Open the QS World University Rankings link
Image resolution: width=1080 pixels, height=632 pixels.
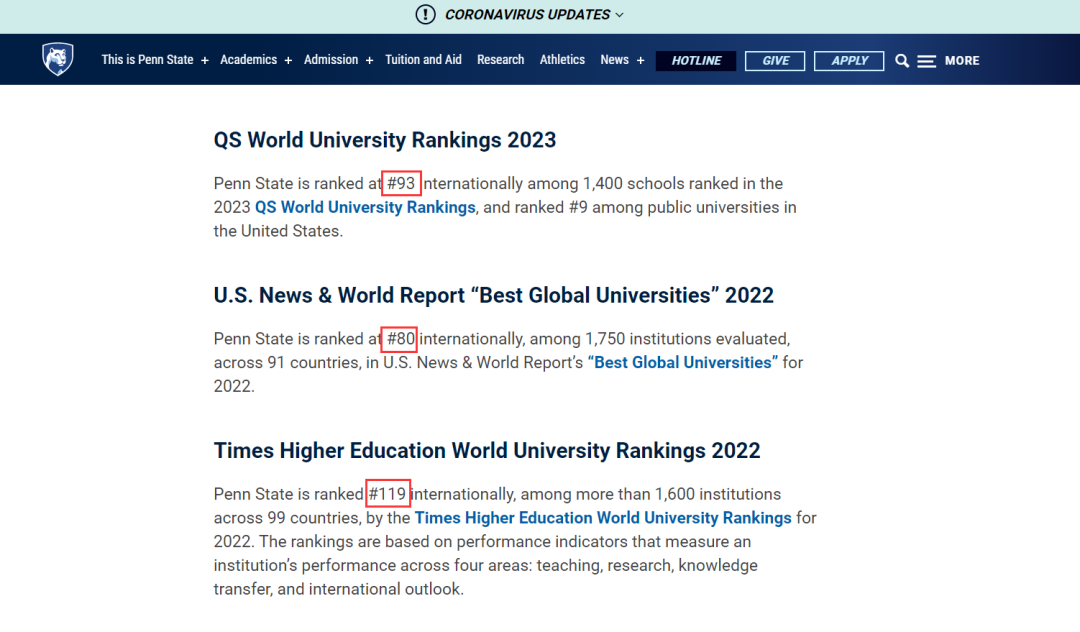[365, 207]
